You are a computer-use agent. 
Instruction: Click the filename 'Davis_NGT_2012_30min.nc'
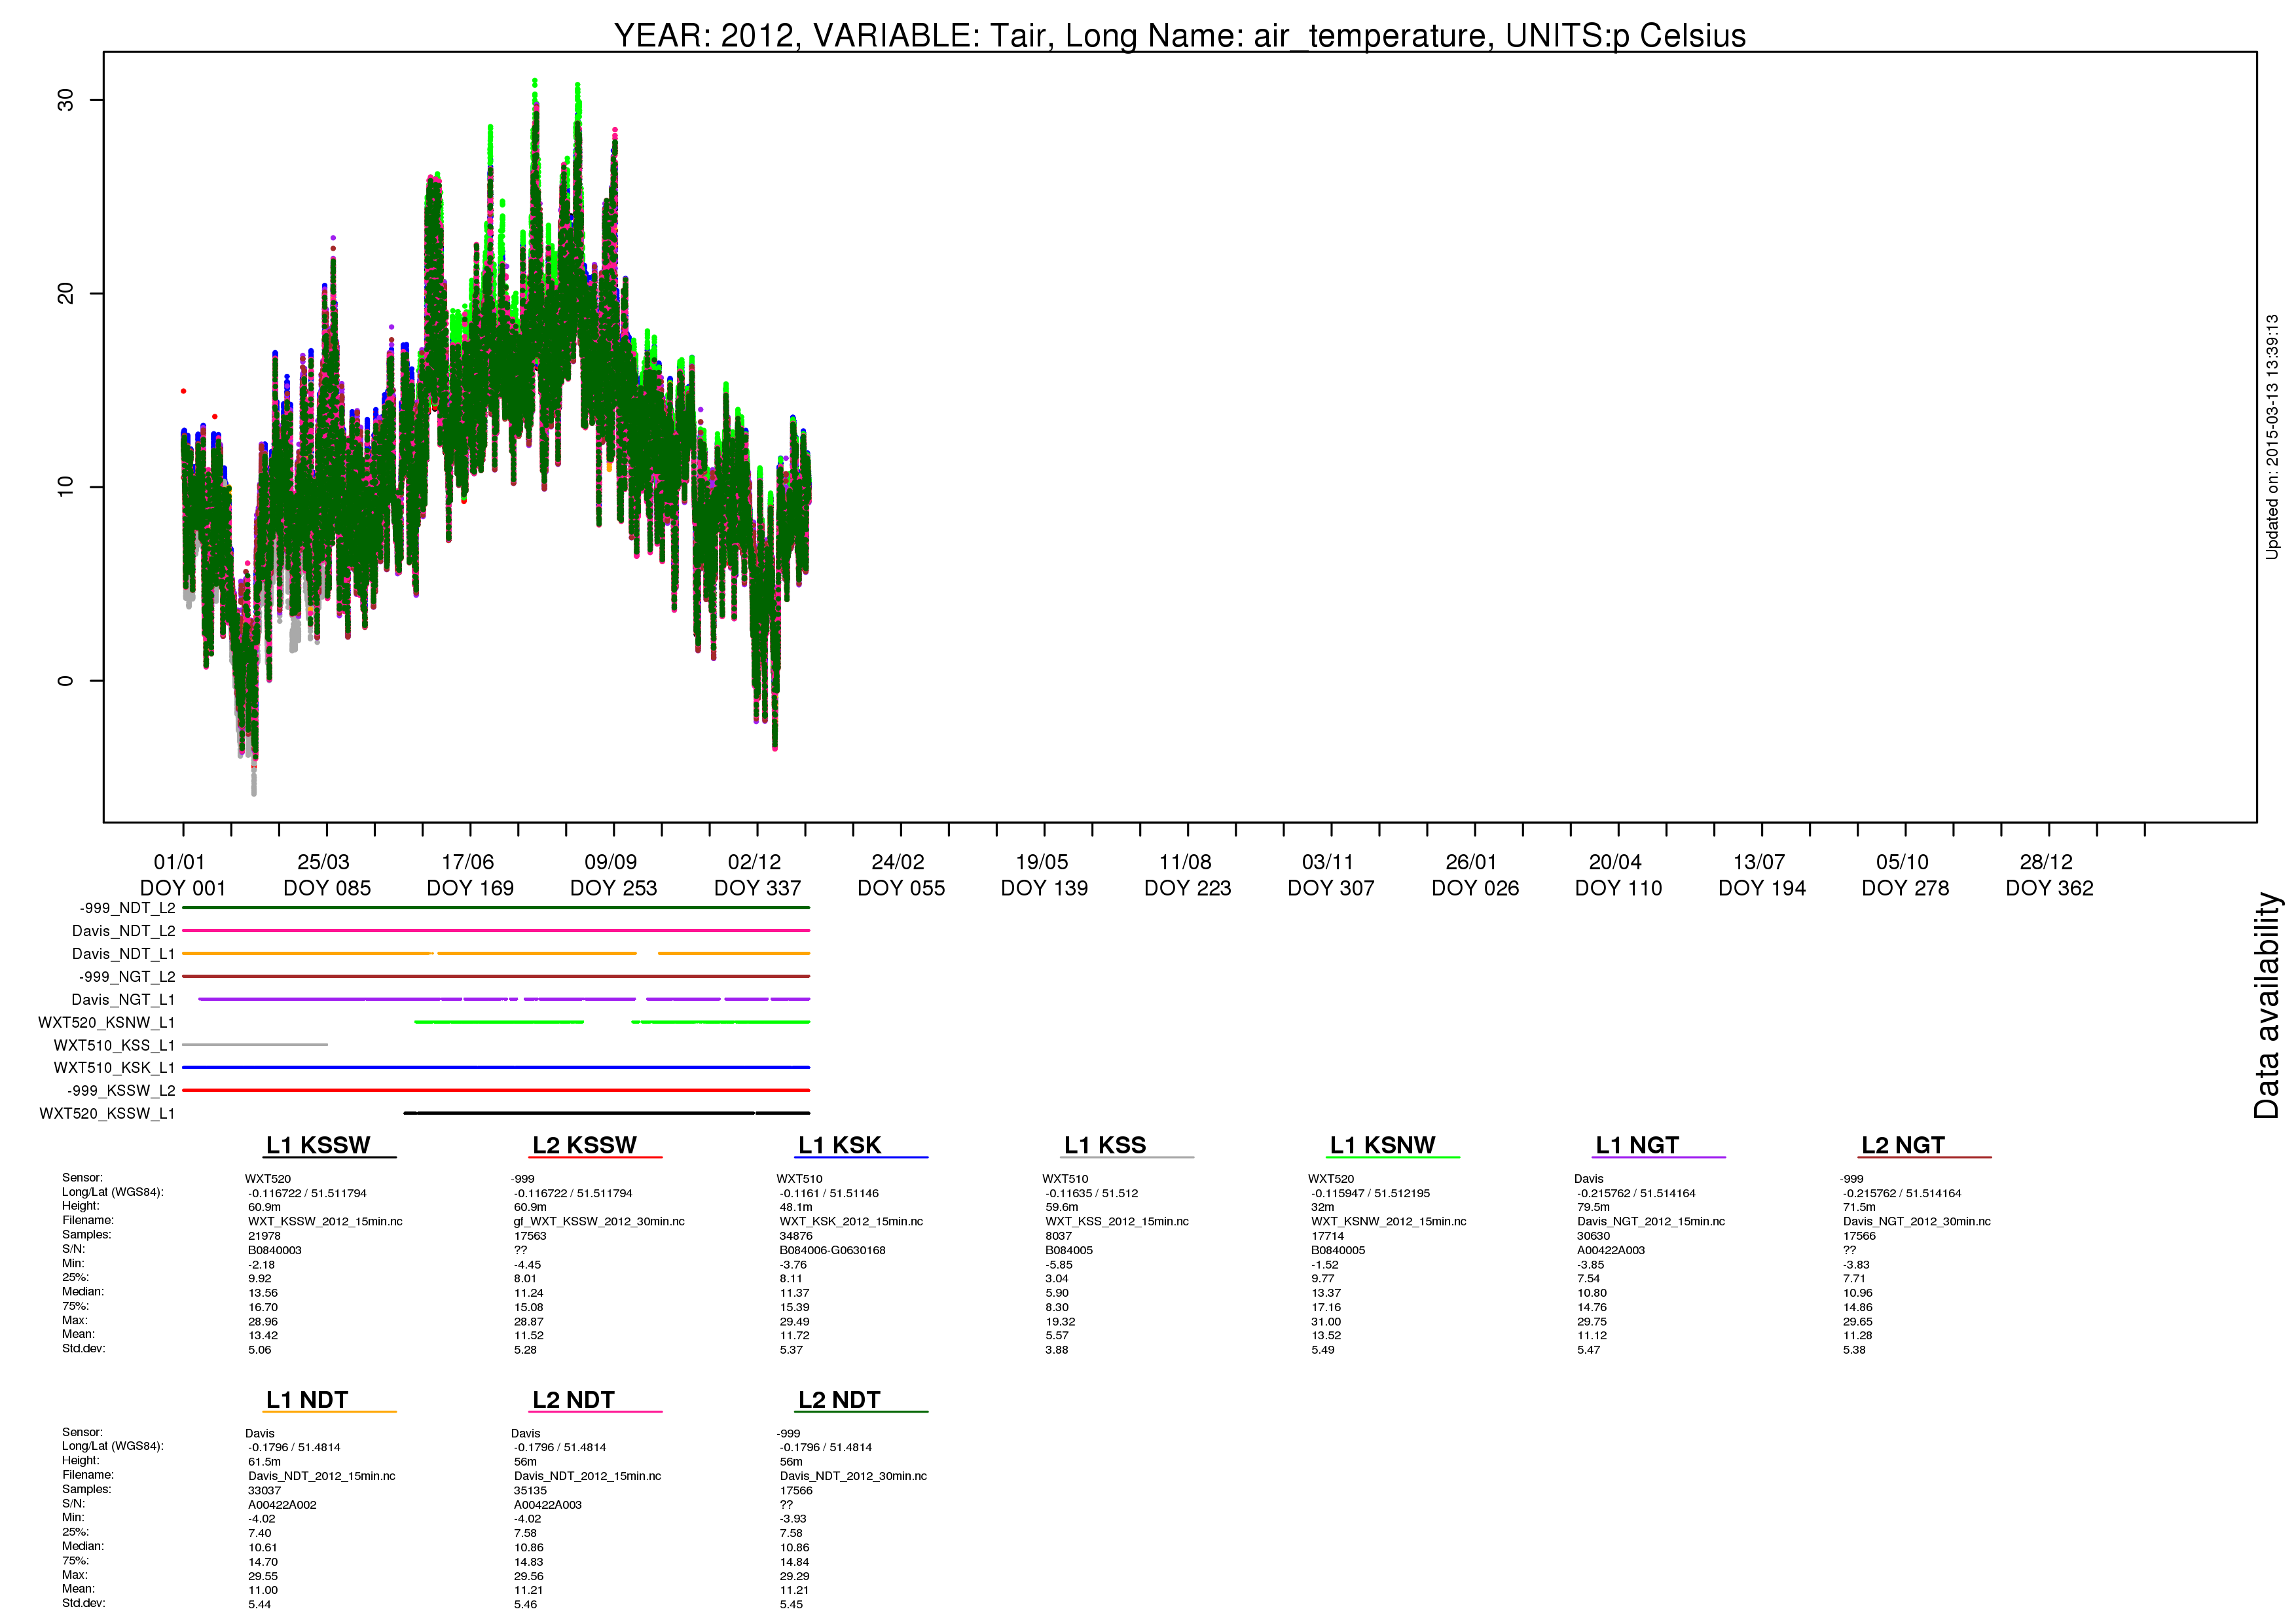pos(1917,1222)
